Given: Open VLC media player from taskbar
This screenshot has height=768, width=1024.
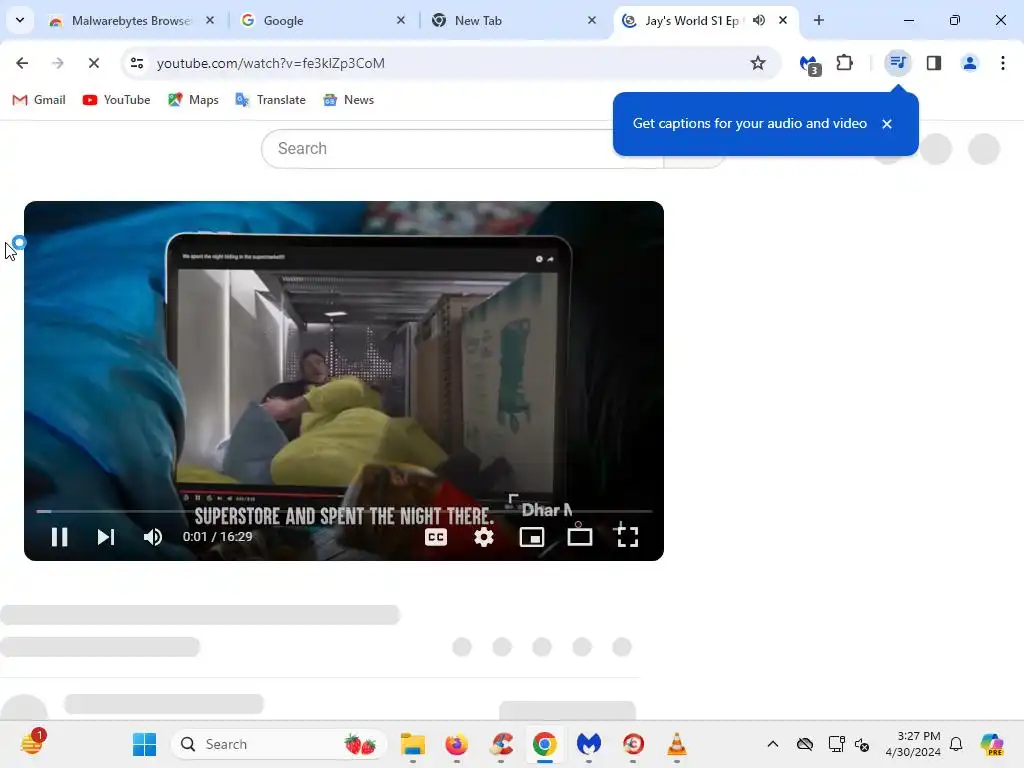Looking at the screenshot, I should pos(677,744).
